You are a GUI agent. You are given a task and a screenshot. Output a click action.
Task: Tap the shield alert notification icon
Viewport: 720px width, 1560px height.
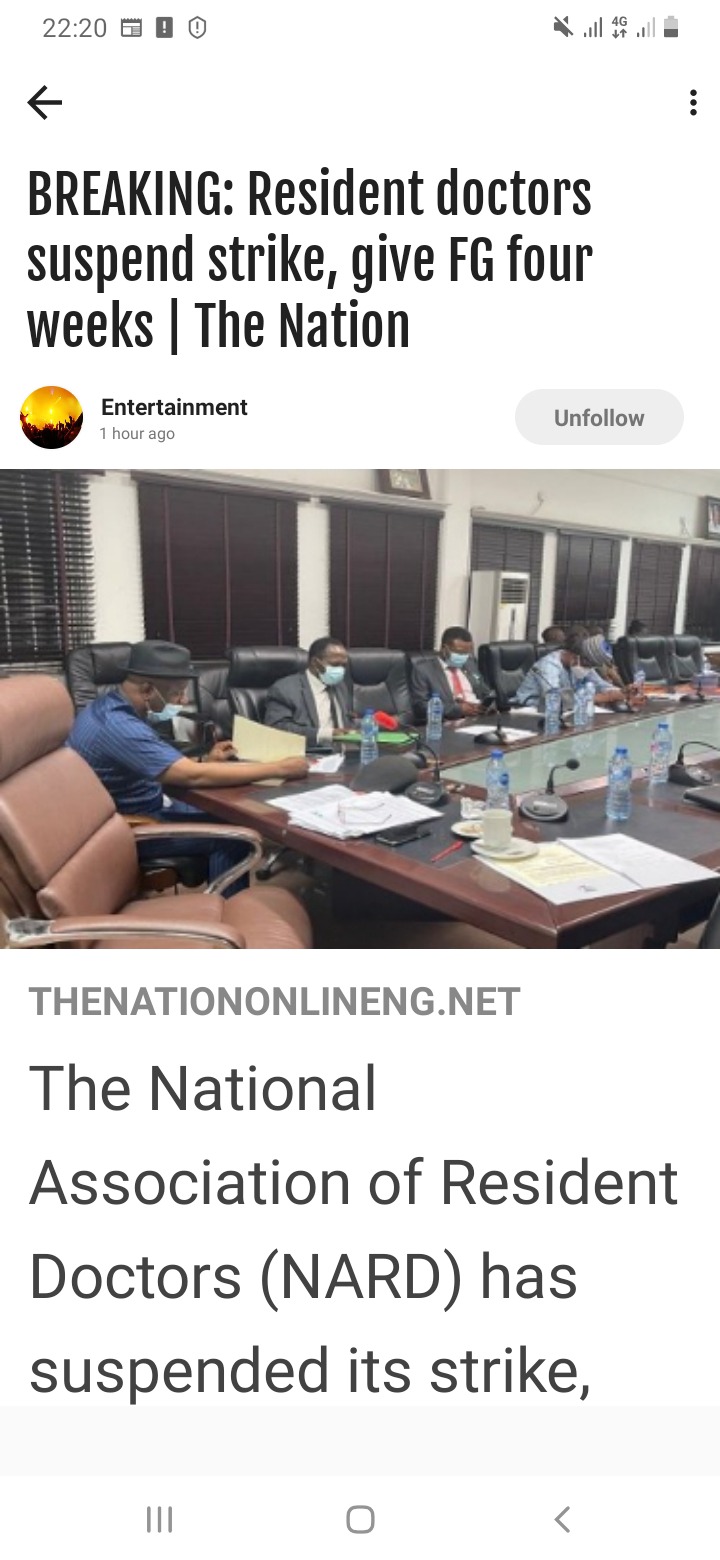coord(198,29)
